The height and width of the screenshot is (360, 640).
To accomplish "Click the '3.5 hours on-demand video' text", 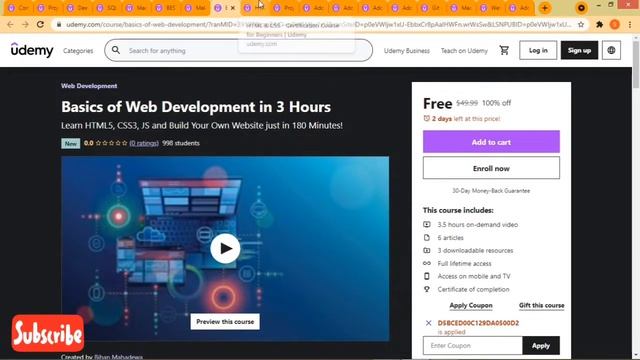I will (478, 224).
